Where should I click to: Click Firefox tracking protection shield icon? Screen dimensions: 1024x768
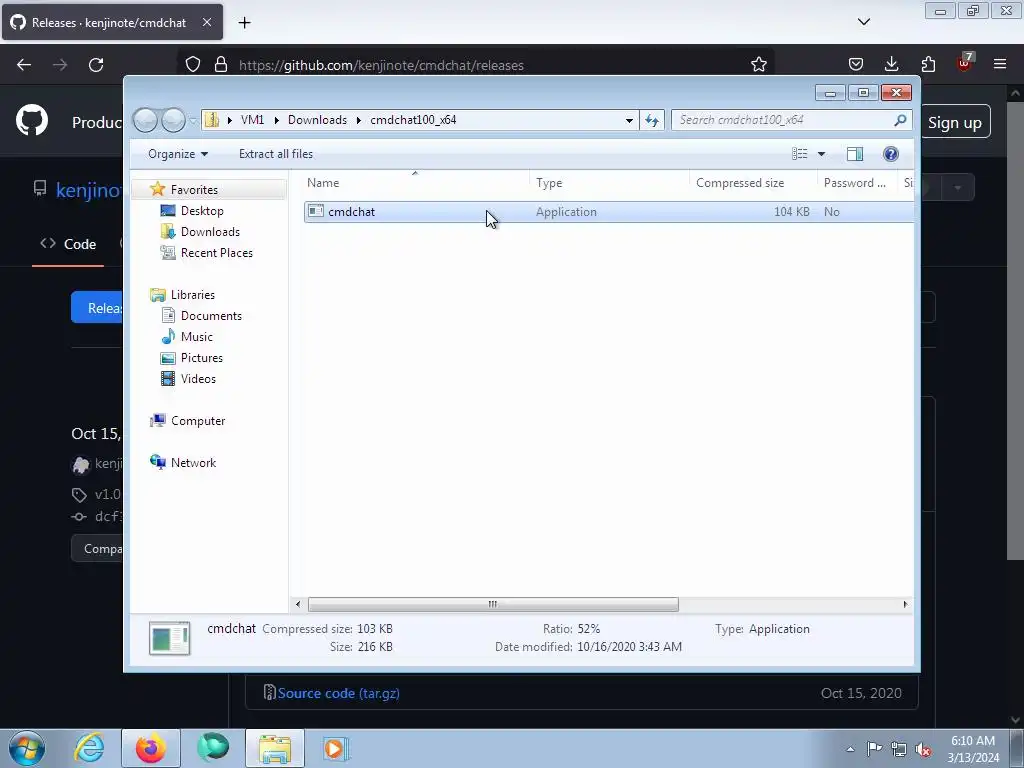[x=193, y=65]
